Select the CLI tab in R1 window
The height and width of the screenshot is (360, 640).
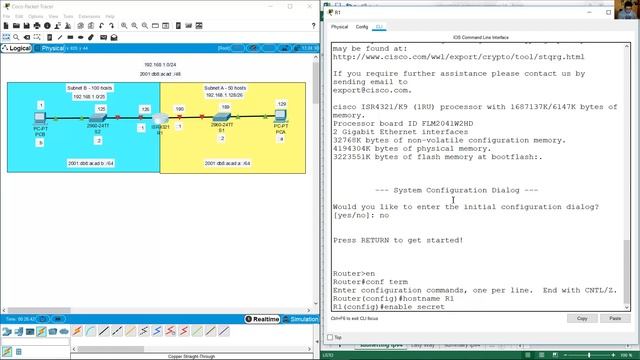[379, 27]
